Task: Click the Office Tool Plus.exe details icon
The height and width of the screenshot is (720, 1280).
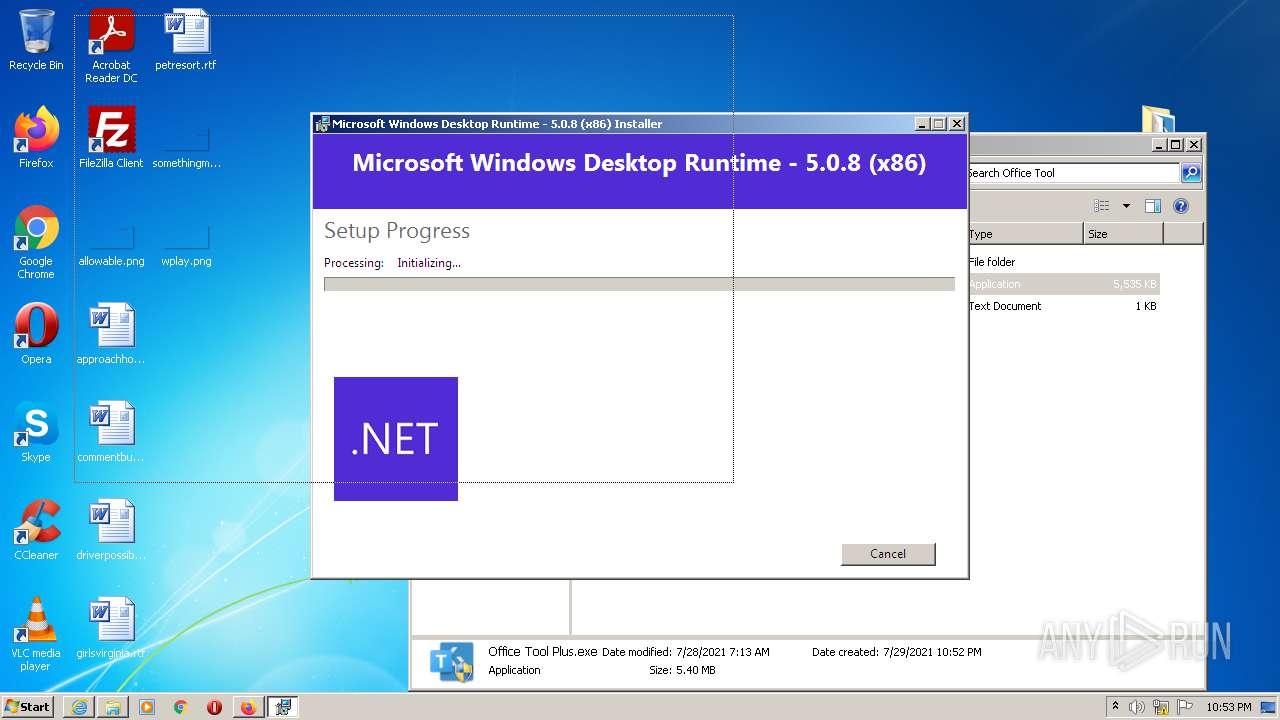Action: [451, 661]
